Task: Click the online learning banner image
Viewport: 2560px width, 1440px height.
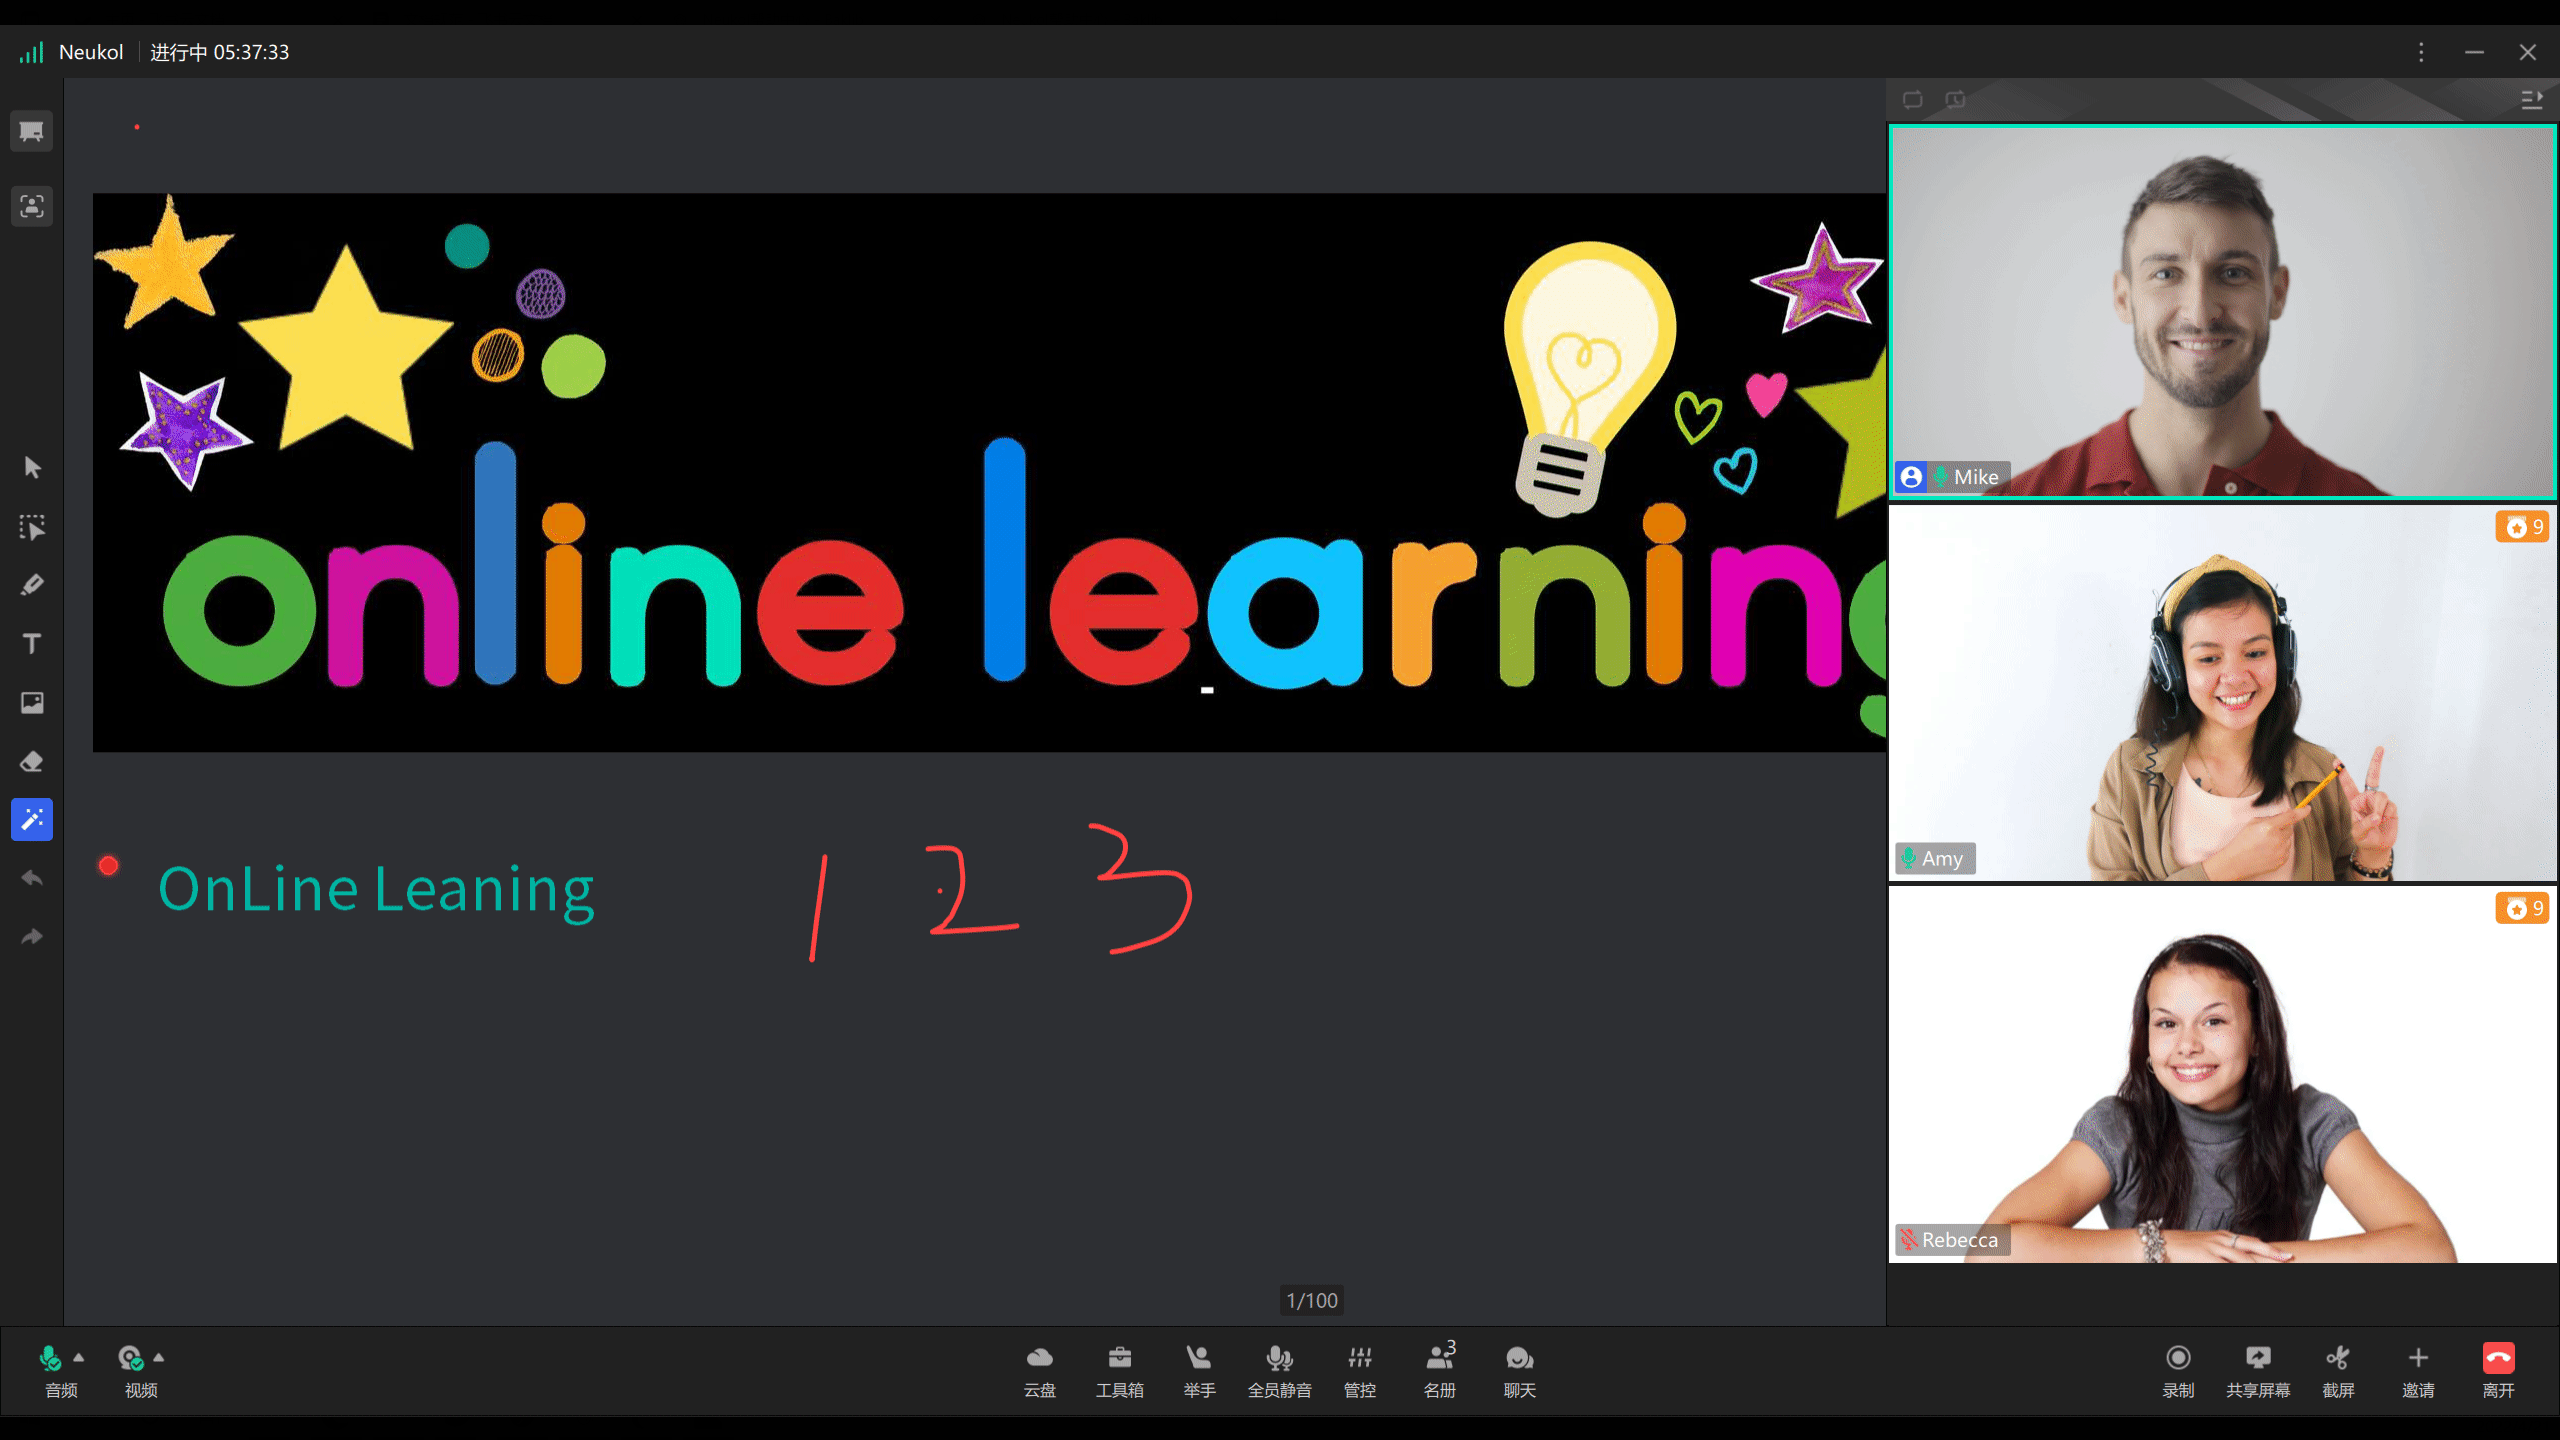Action: [x=989, y=472]
